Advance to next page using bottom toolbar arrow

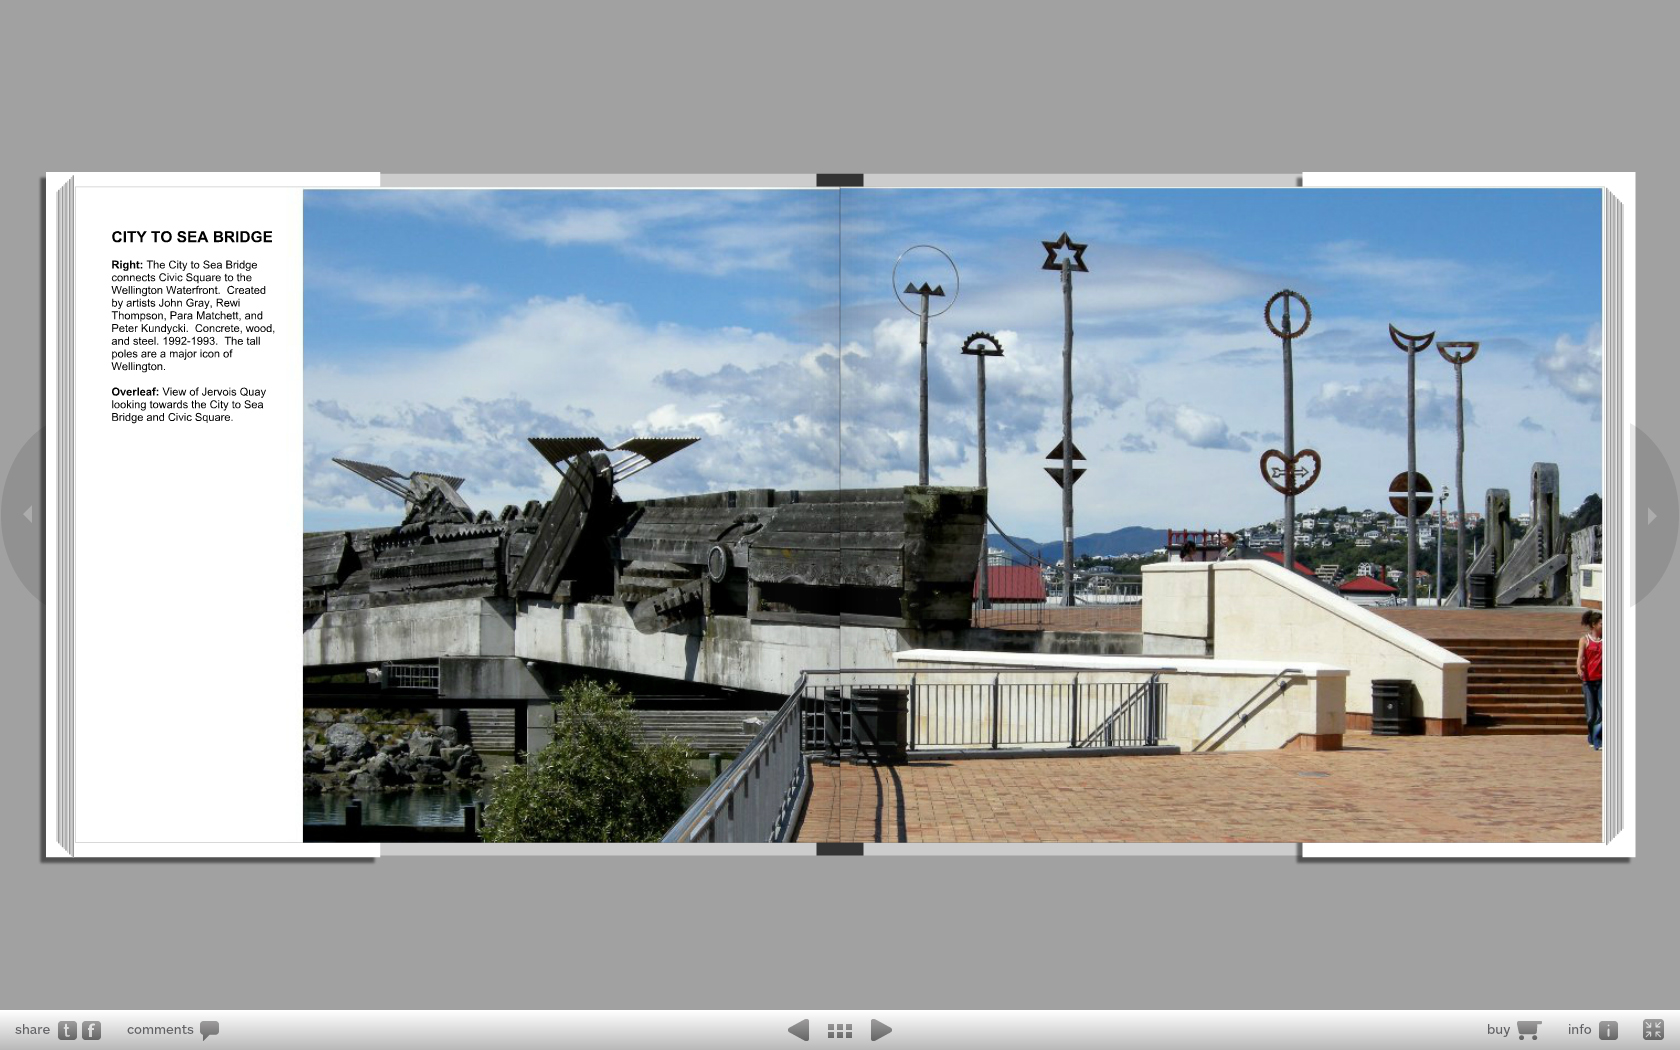(x=881, y=1030)
